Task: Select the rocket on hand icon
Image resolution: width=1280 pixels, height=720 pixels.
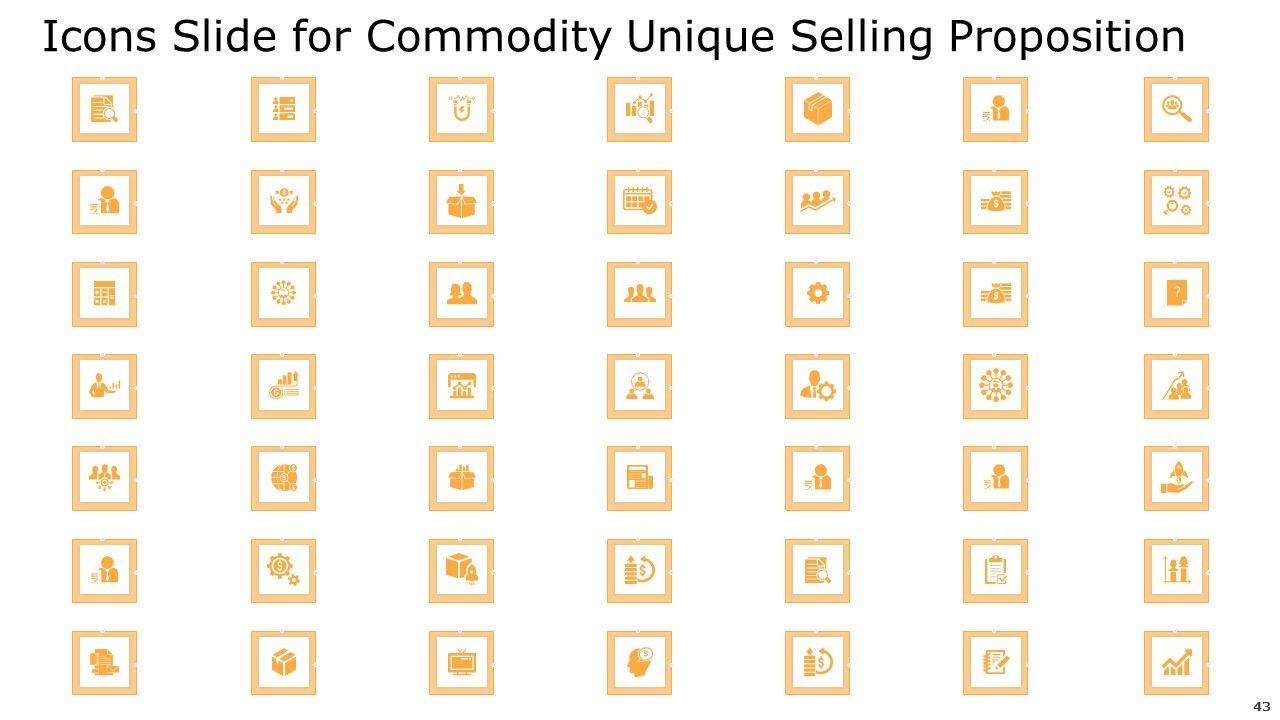Action: pyautogui.click(x=1176, y=478)
